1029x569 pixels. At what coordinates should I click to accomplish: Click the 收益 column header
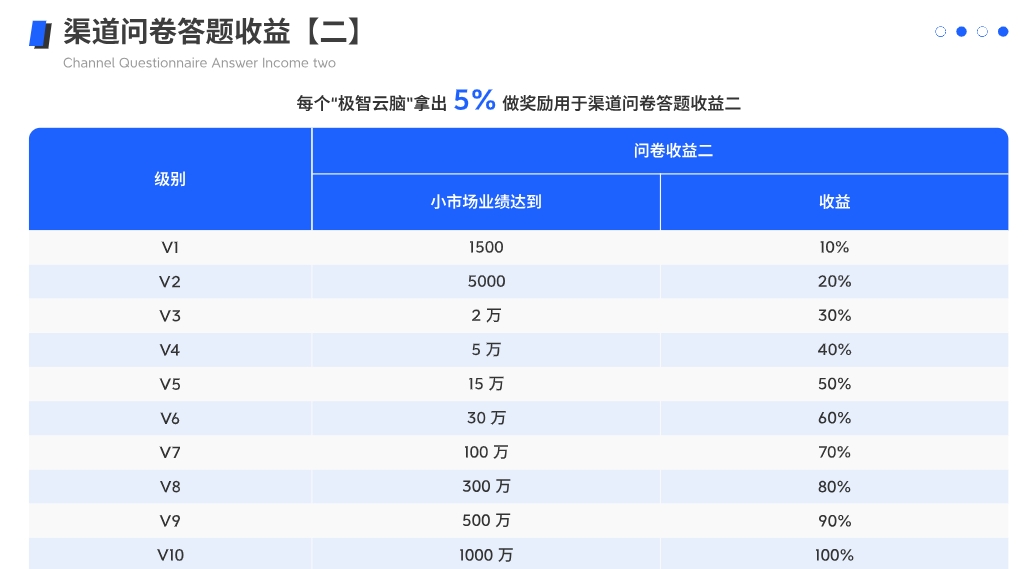pyautogui.click(x=835, y=202)
